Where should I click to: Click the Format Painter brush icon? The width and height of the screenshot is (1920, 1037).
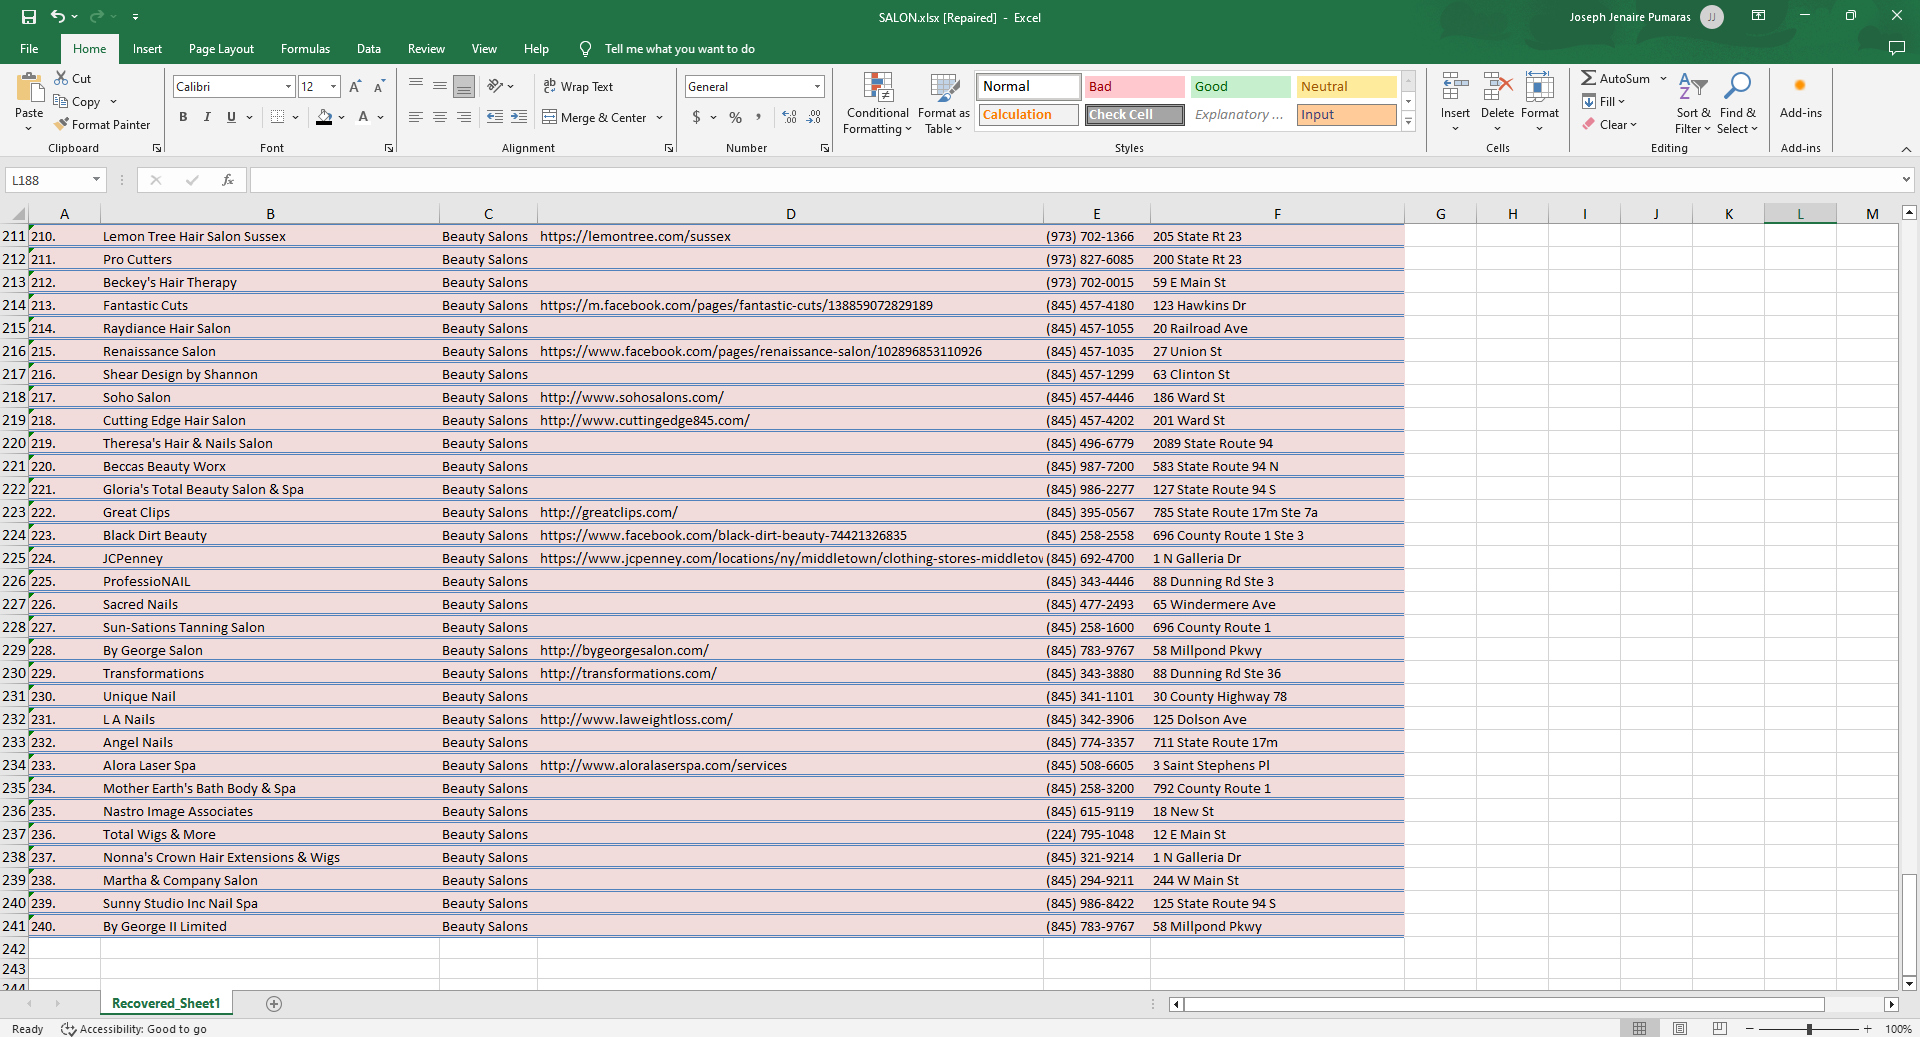point(62,125)
